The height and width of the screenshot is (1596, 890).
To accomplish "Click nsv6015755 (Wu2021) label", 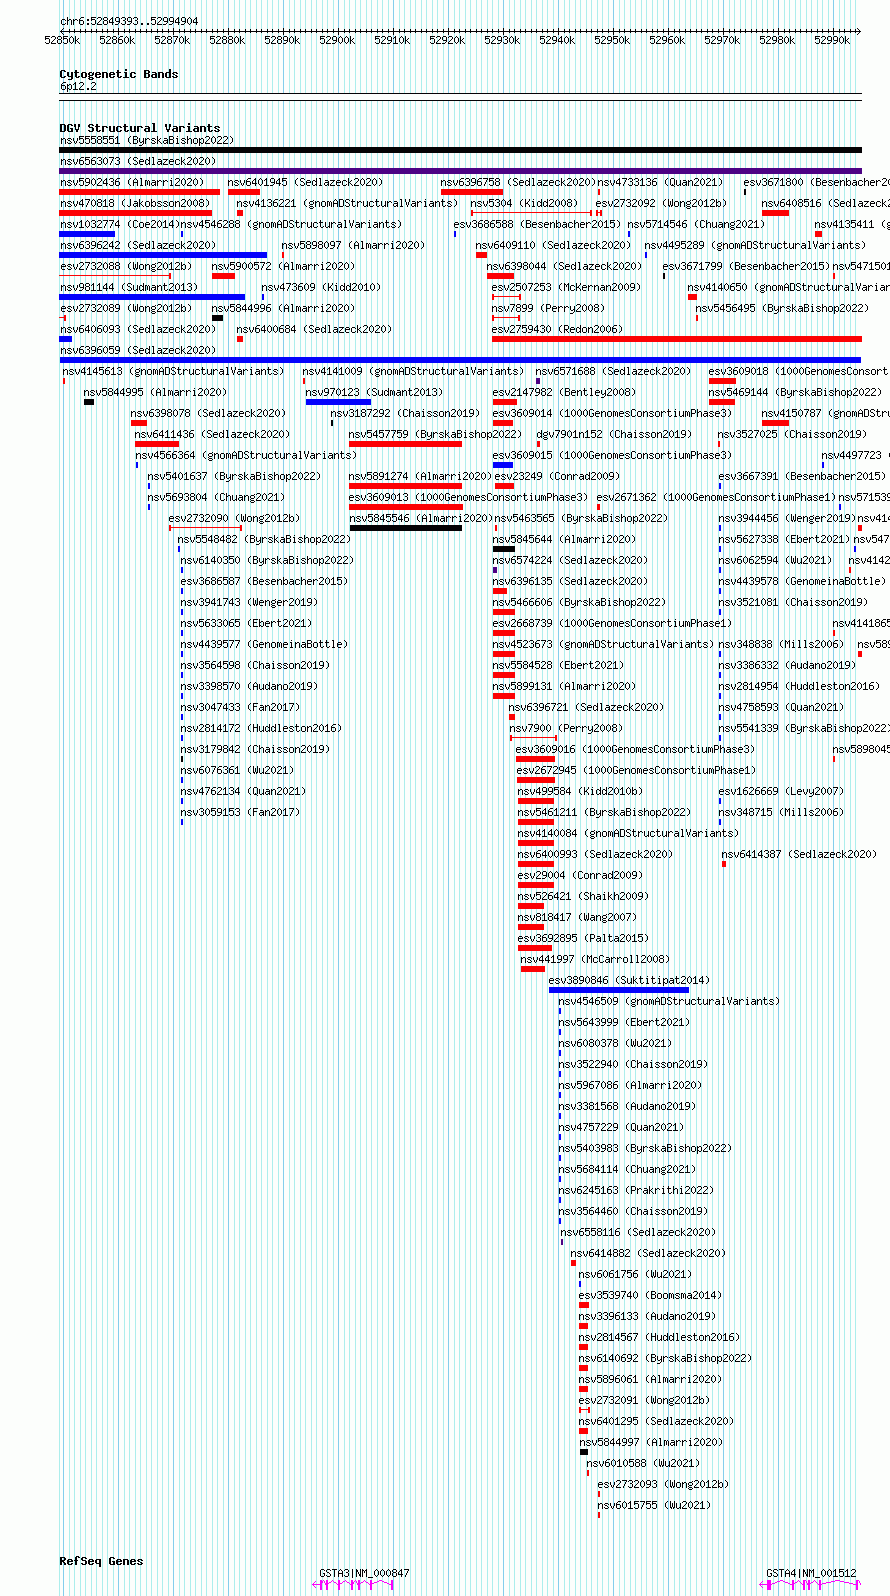I will point(653,1506).
